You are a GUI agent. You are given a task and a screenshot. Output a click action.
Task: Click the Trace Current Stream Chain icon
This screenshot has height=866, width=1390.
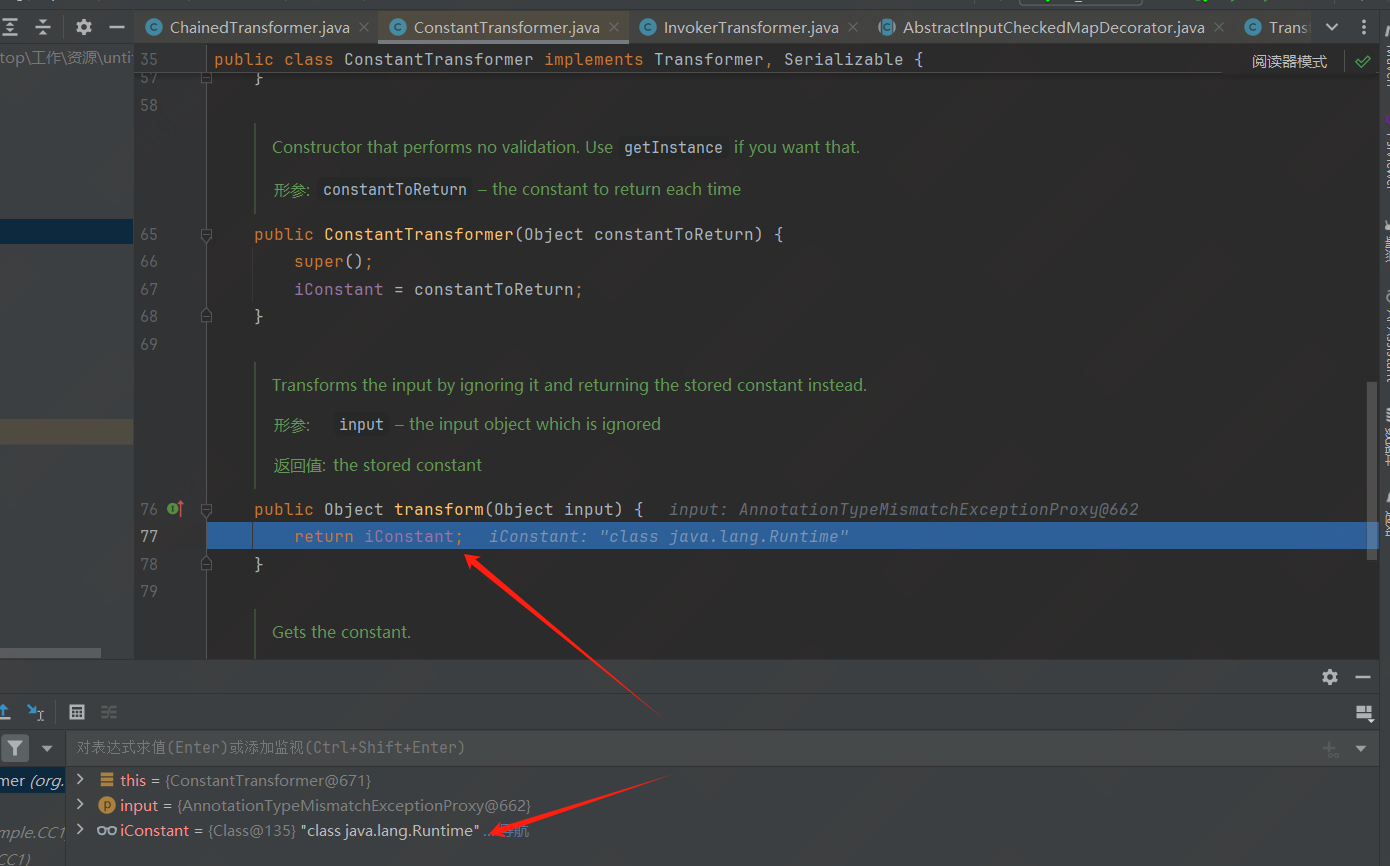point(109,712)
